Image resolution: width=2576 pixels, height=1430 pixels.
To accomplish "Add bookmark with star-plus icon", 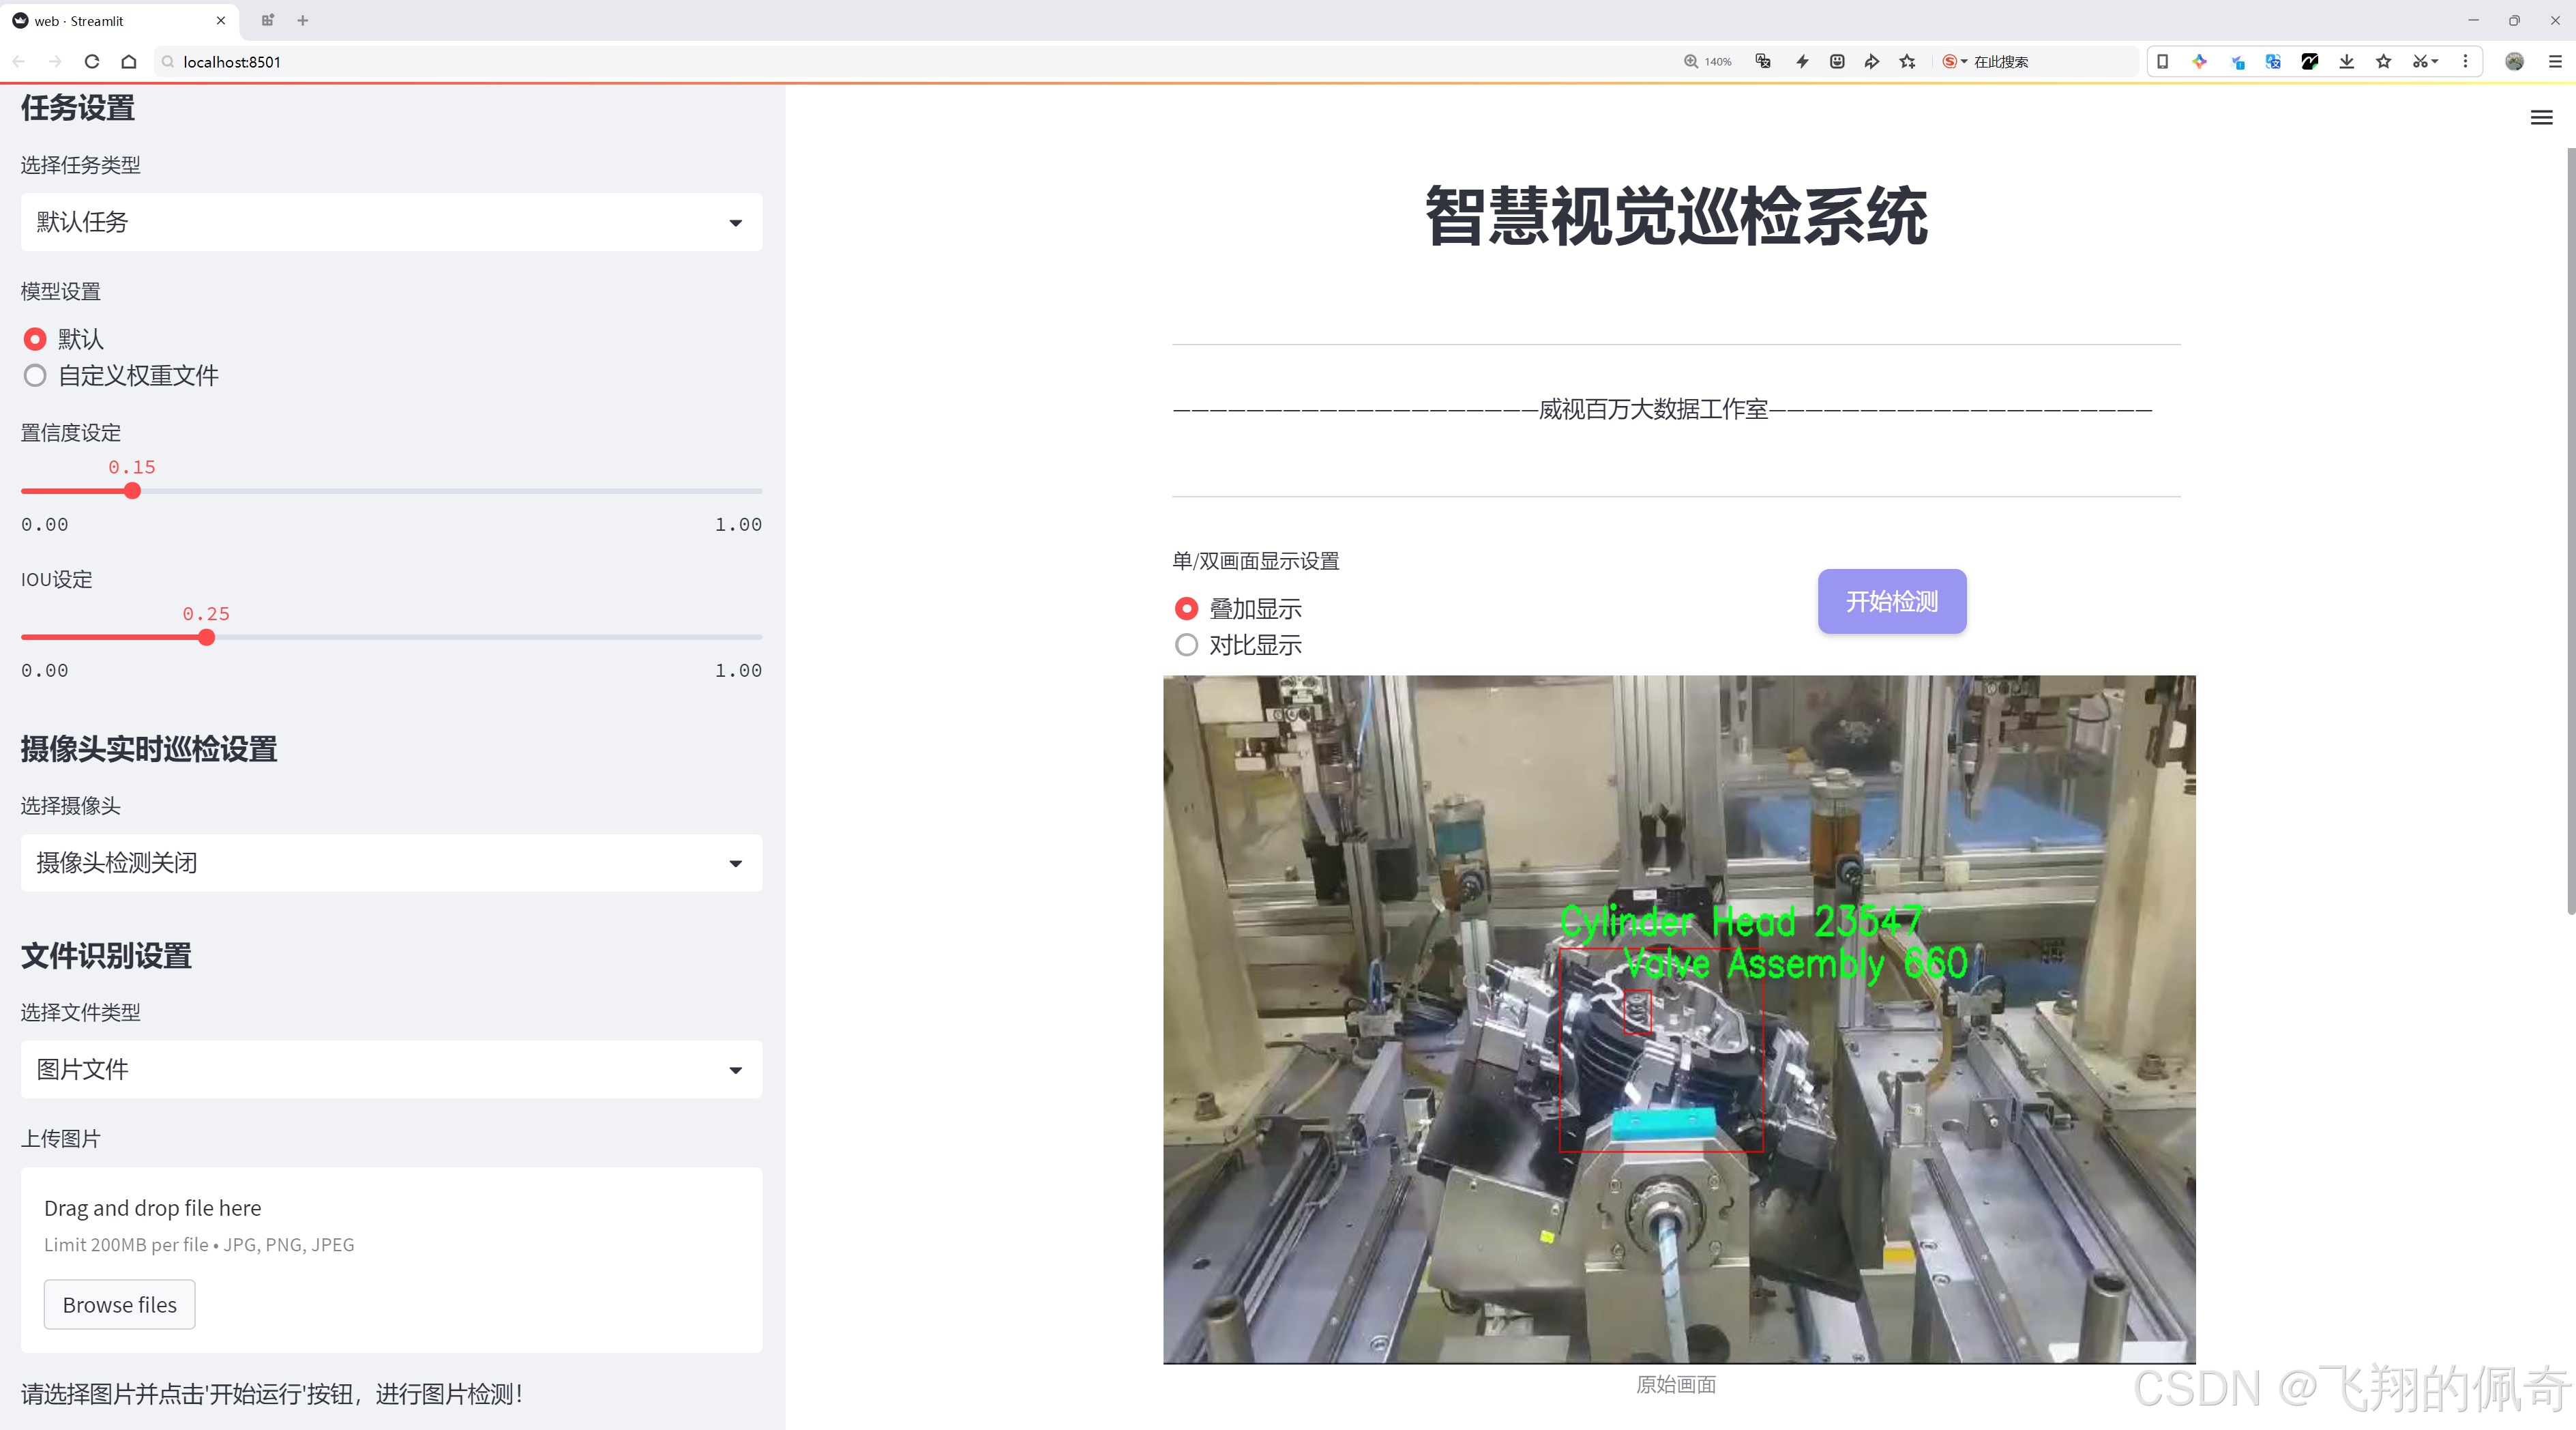I will point(1908,62).
